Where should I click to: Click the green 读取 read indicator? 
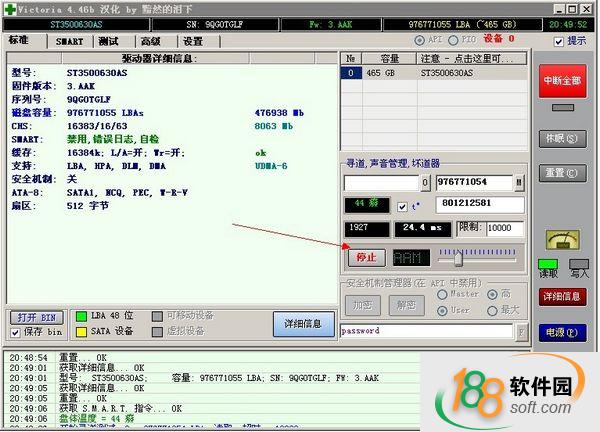point(548,264)
